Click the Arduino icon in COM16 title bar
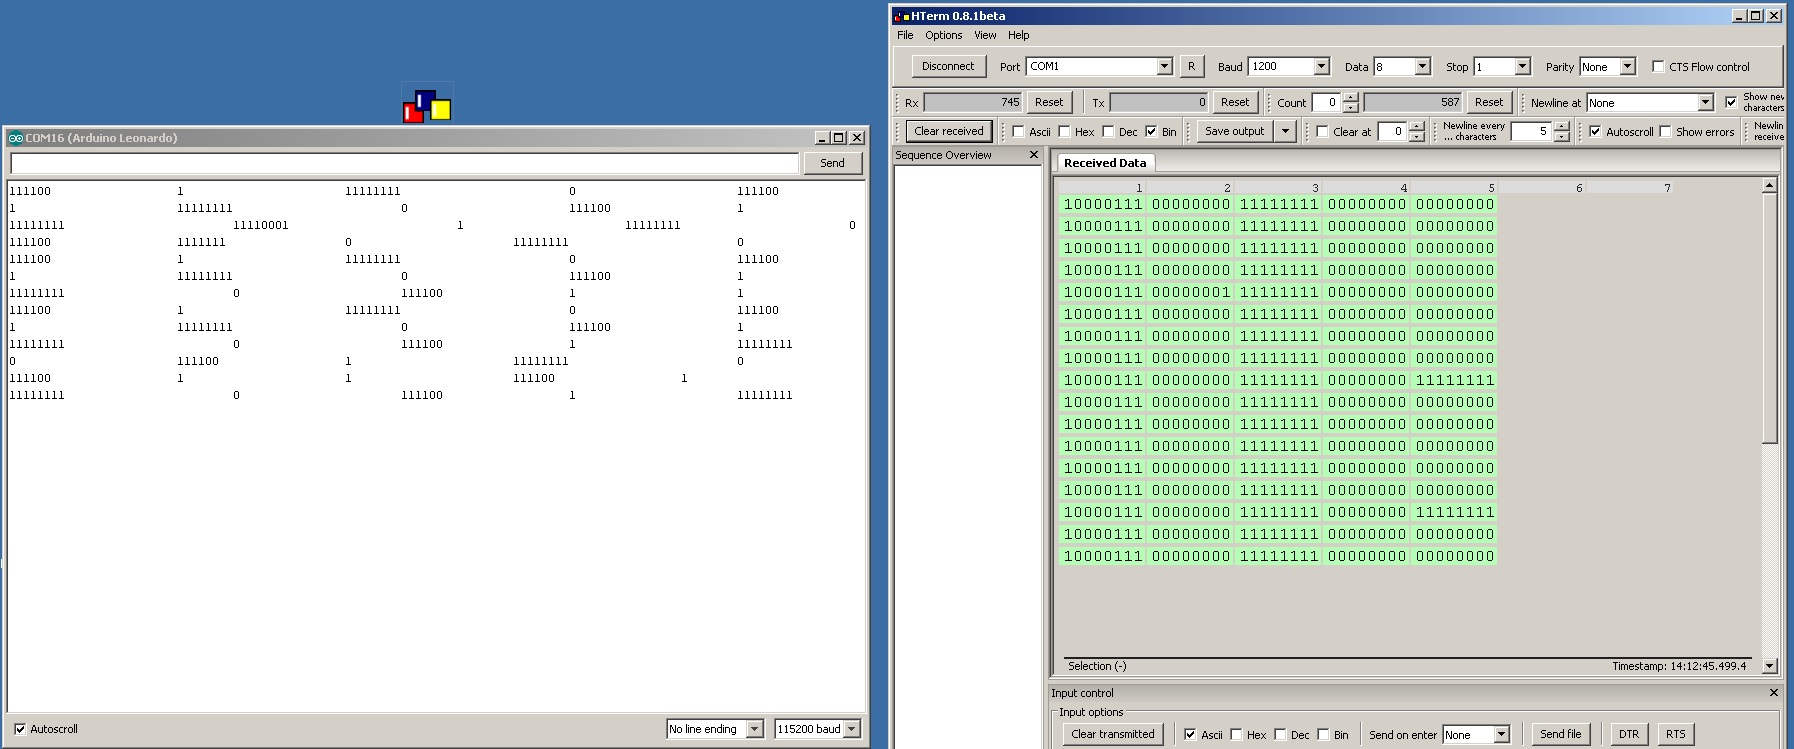Image resolution: width=1794 pixels, height=749 pixels. [15, 138]
